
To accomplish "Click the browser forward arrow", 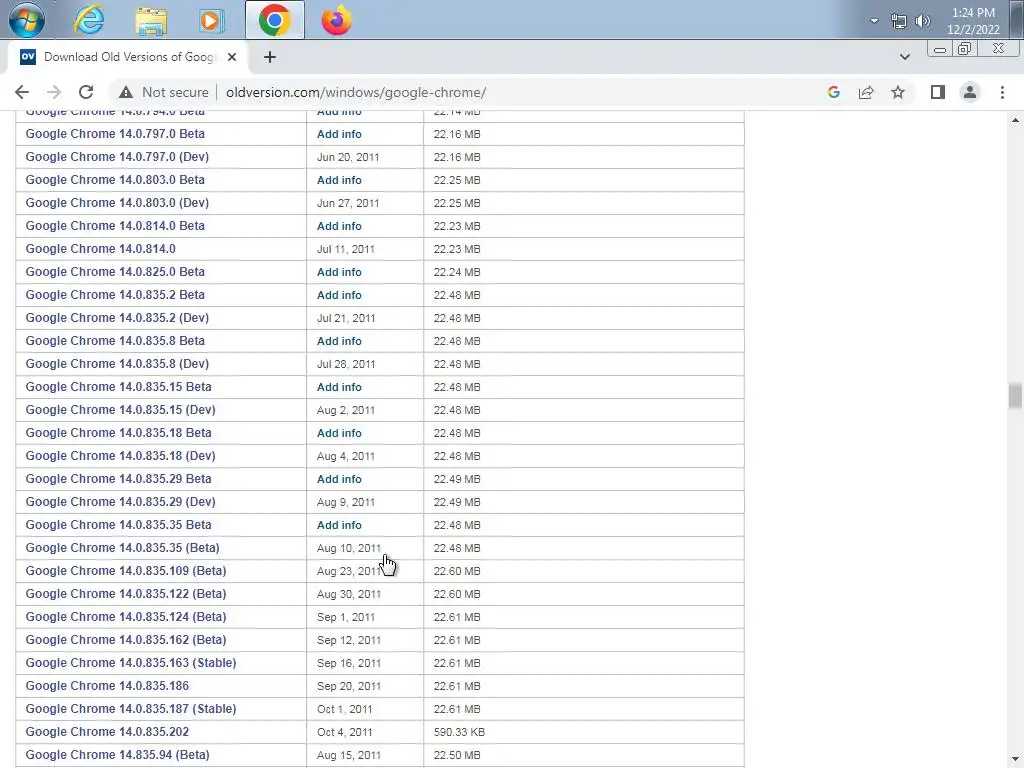I will pyautogui.click(x=54, y=92).
